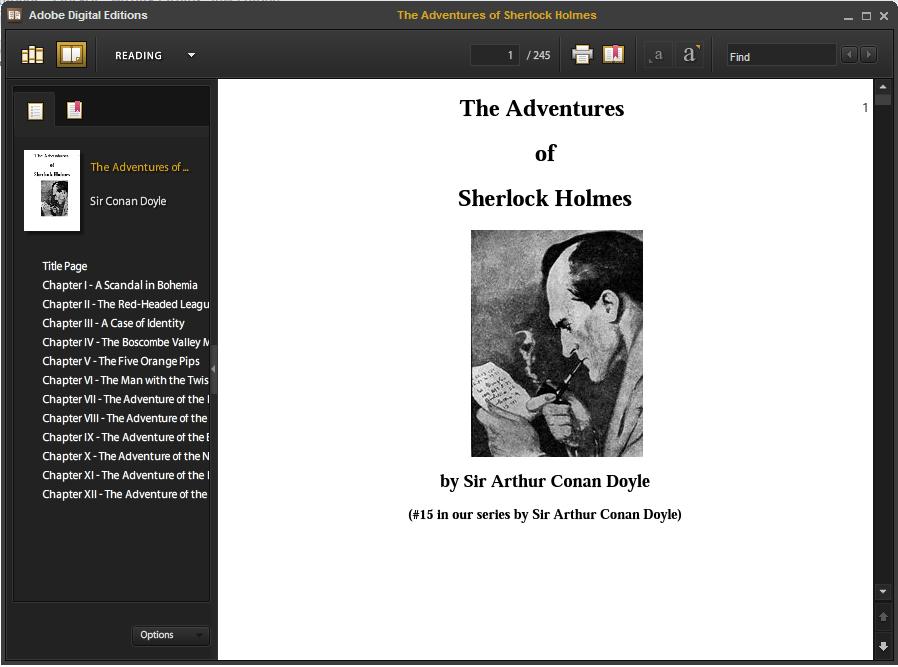Go to next find result arrow
Image resolution: width=898 pixels, height=667 pixels.
coord(868,55)
